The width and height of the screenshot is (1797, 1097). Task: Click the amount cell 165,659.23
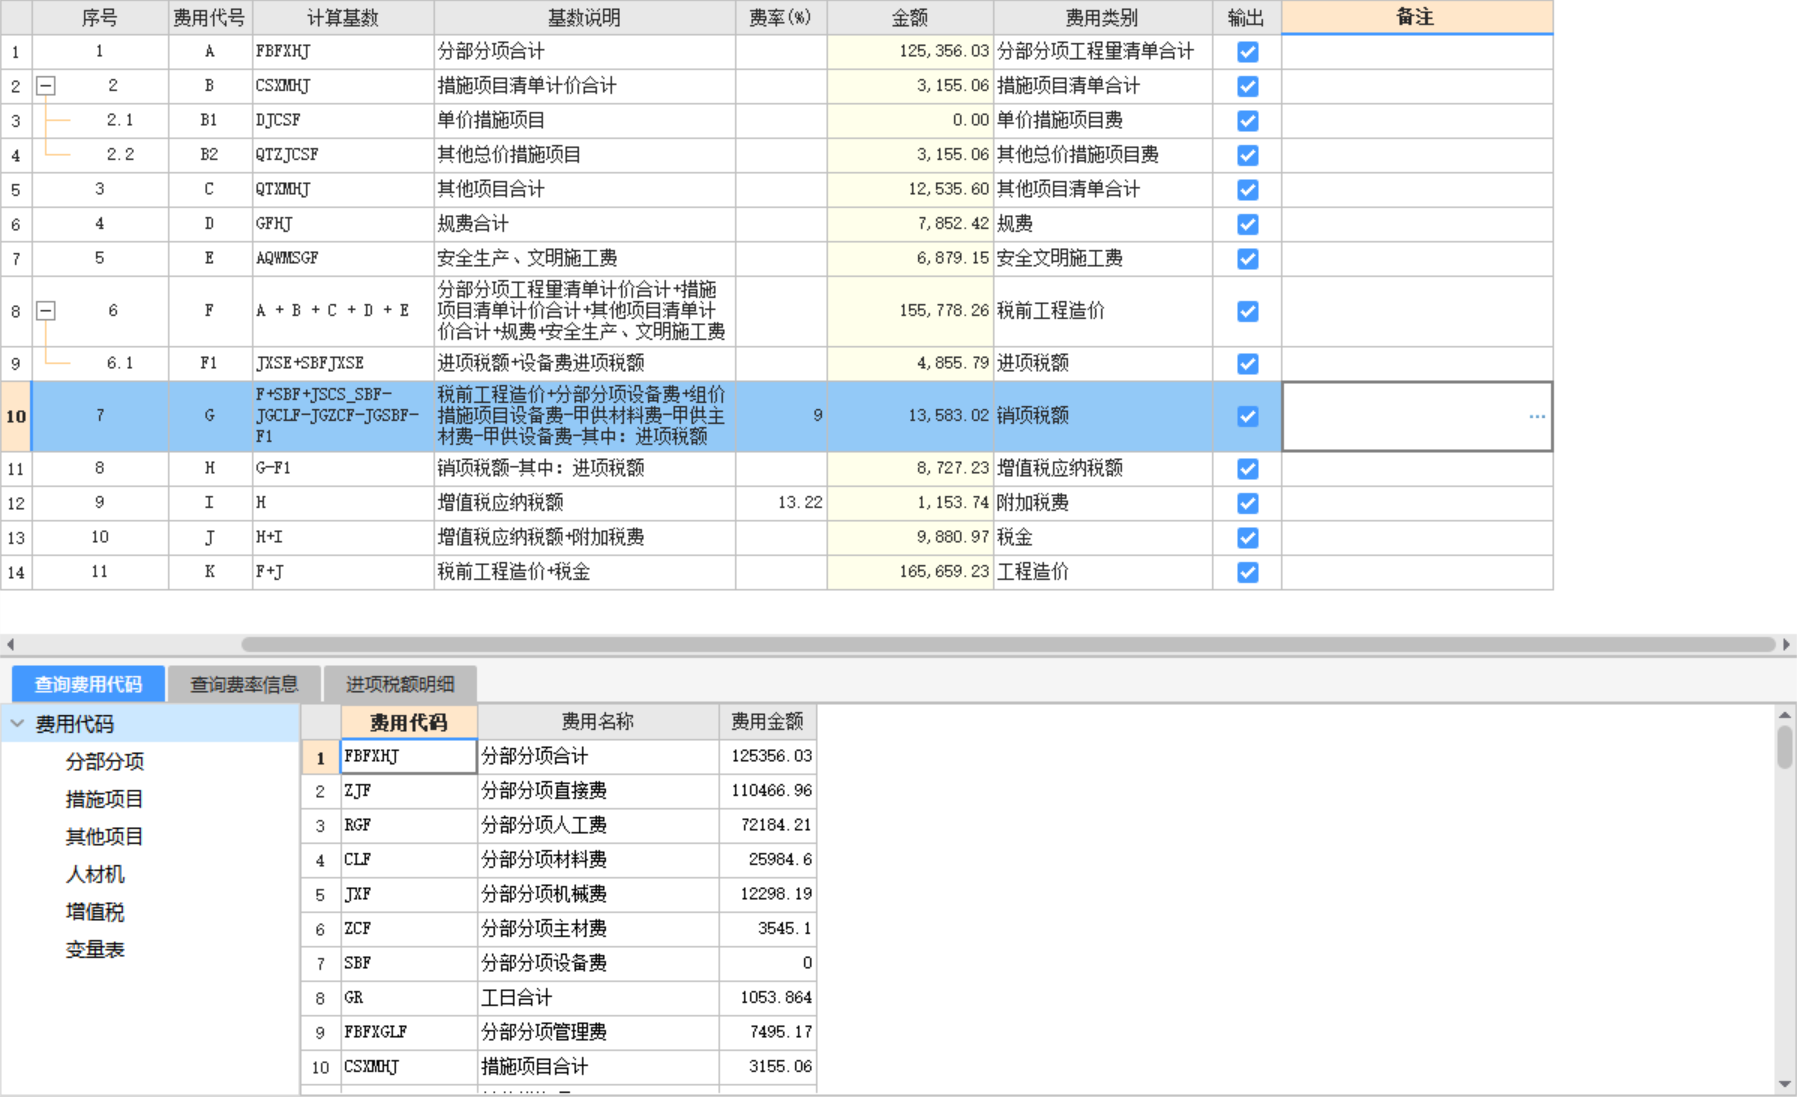pos(910,572)
